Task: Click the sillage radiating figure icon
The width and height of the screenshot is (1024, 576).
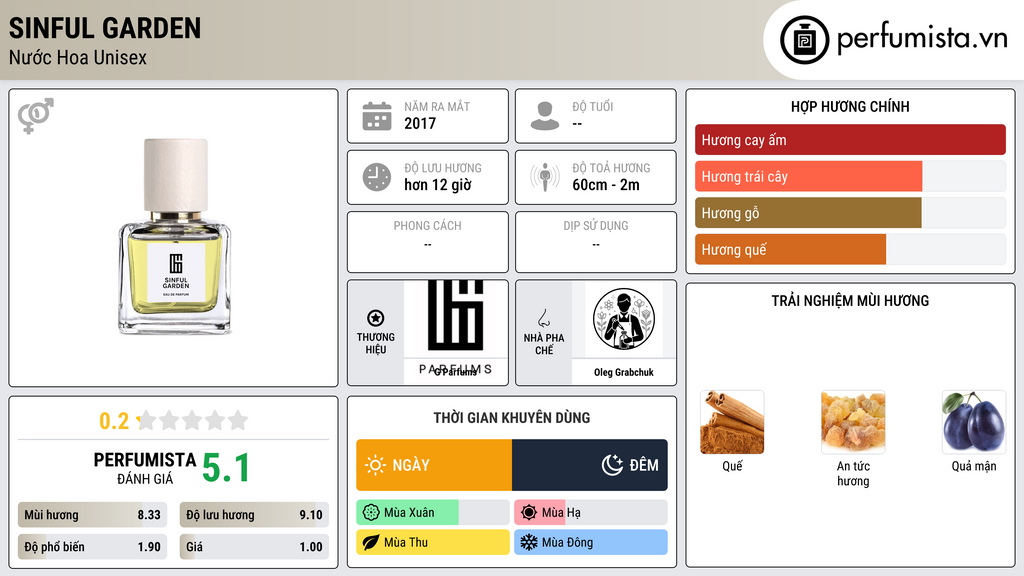Action: (545, 177)
